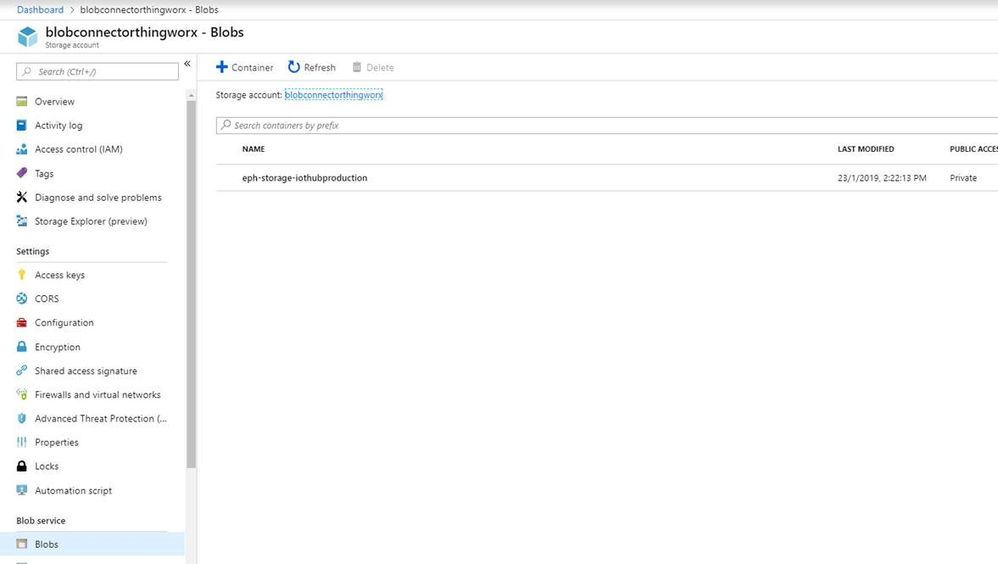Click the blue plus icon to add Container
This screenshot has width=998, height=564.
[x=221, y=67]
